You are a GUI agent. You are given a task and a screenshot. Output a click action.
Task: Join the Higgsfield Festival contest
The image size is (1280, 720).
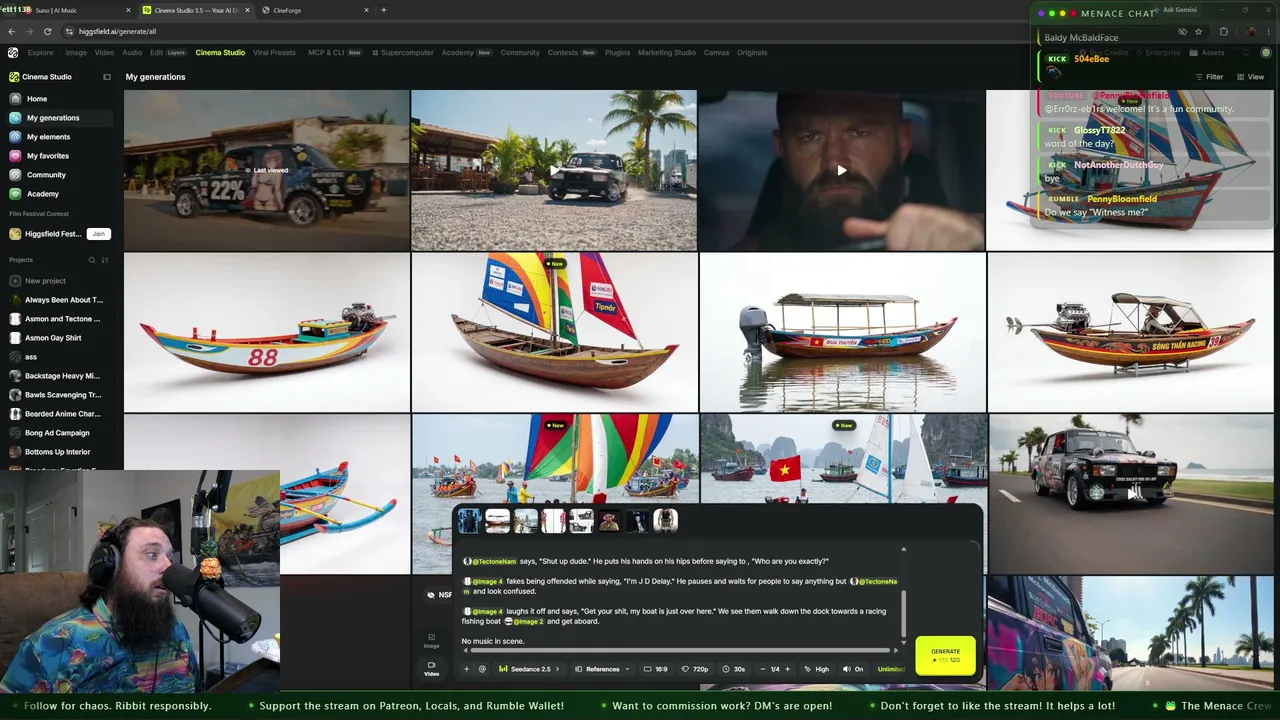(x=98, y=234)
